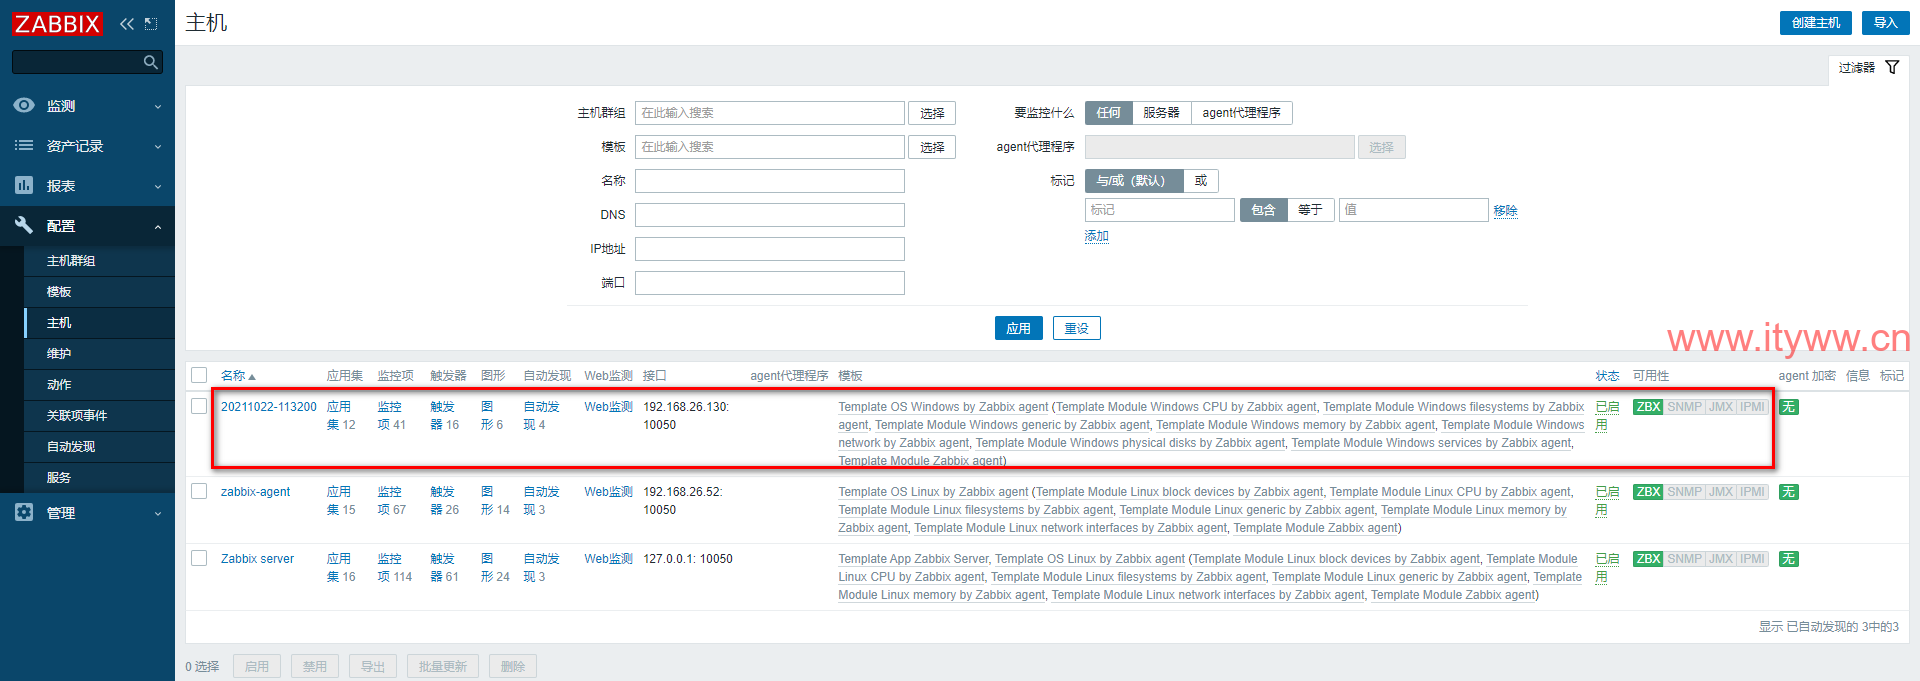This screenshot has width=1920, height=681.
Task: Select 等于 tag operator
Action: tap(1310, 210)
